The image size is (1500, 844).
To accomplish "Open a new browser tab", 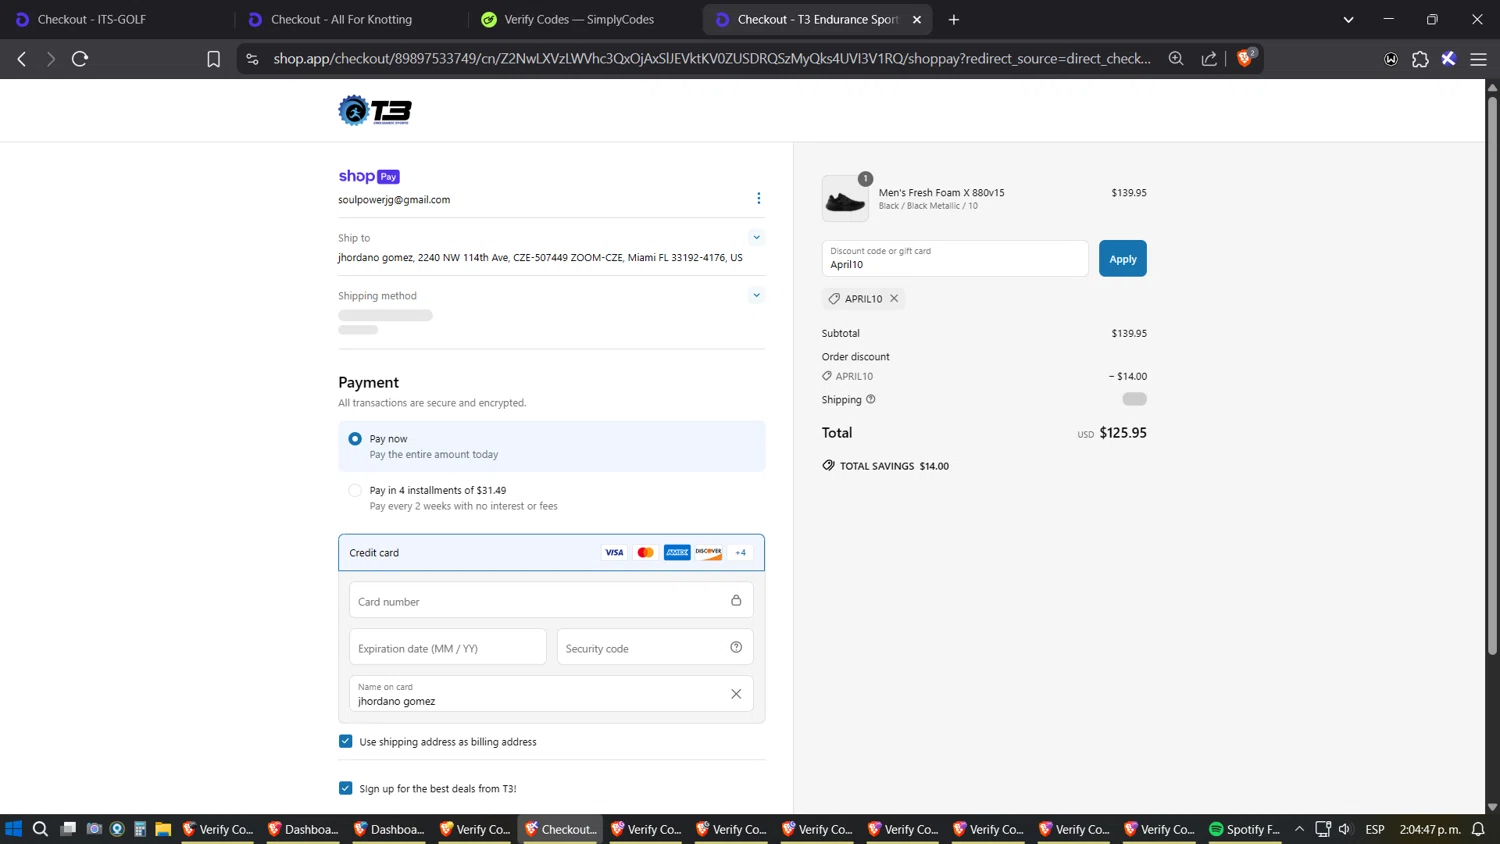I will coord(953,19).
